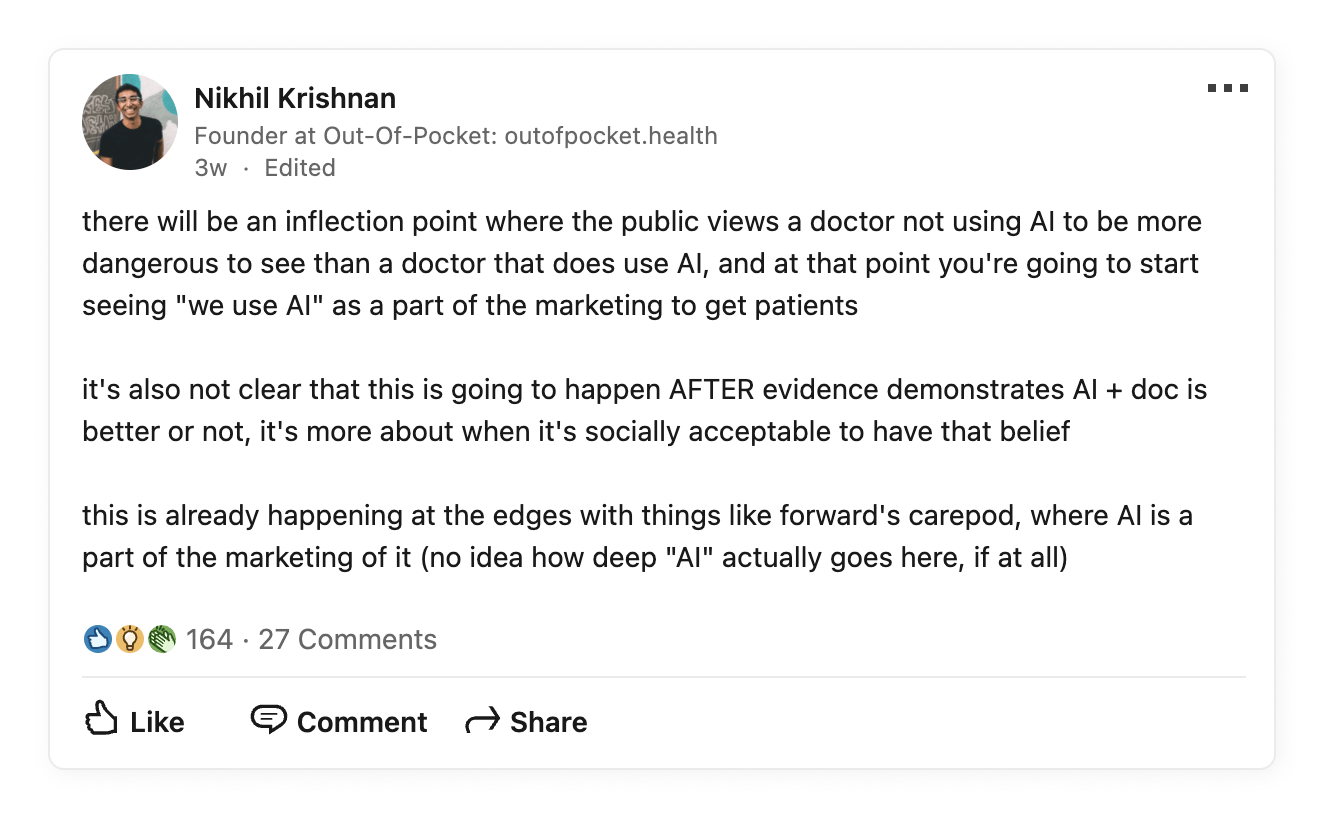Click the blue thumbs-up reaction icon
The image size is (1324, 820).
(97, 639)
